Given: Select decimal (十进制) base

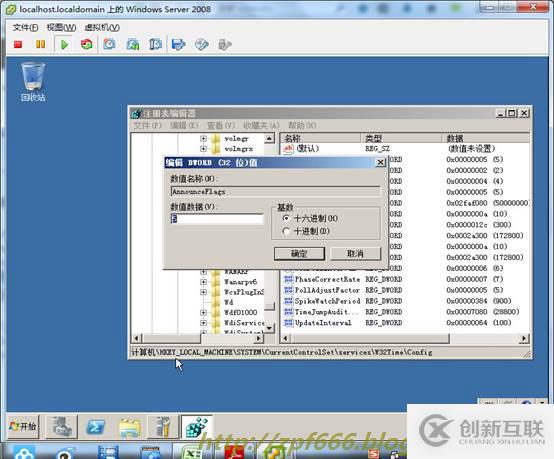Looking at the screenshot, I should (x=286, y=231).
